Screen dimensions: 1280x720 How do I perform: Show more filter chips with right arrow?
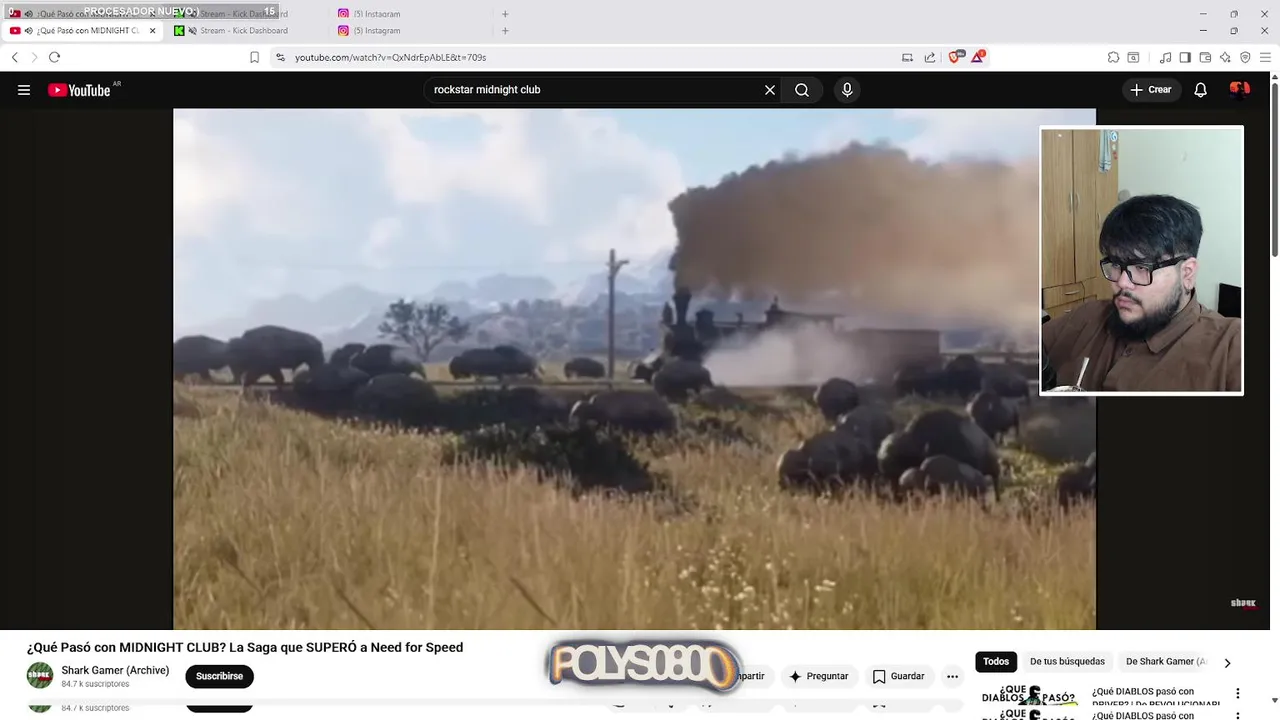pos(1227,662)
